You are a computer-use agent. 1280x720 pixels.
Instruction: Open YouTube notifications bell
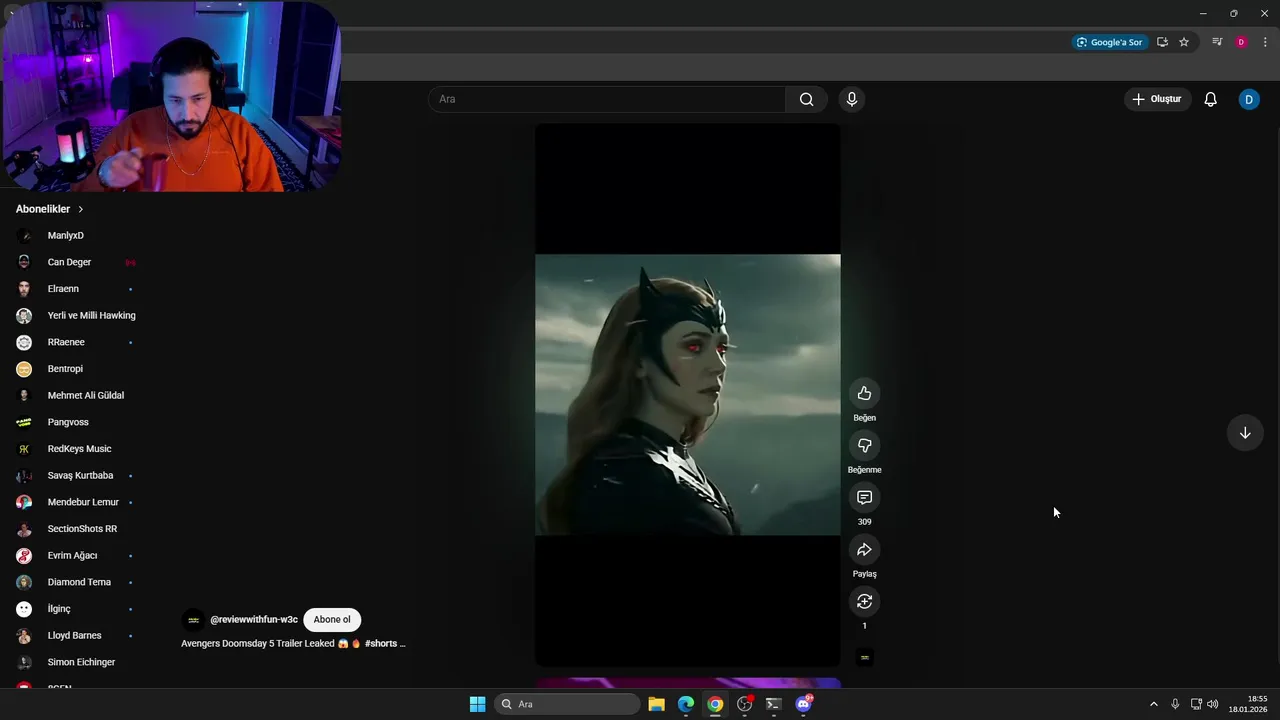[1210, 99]
